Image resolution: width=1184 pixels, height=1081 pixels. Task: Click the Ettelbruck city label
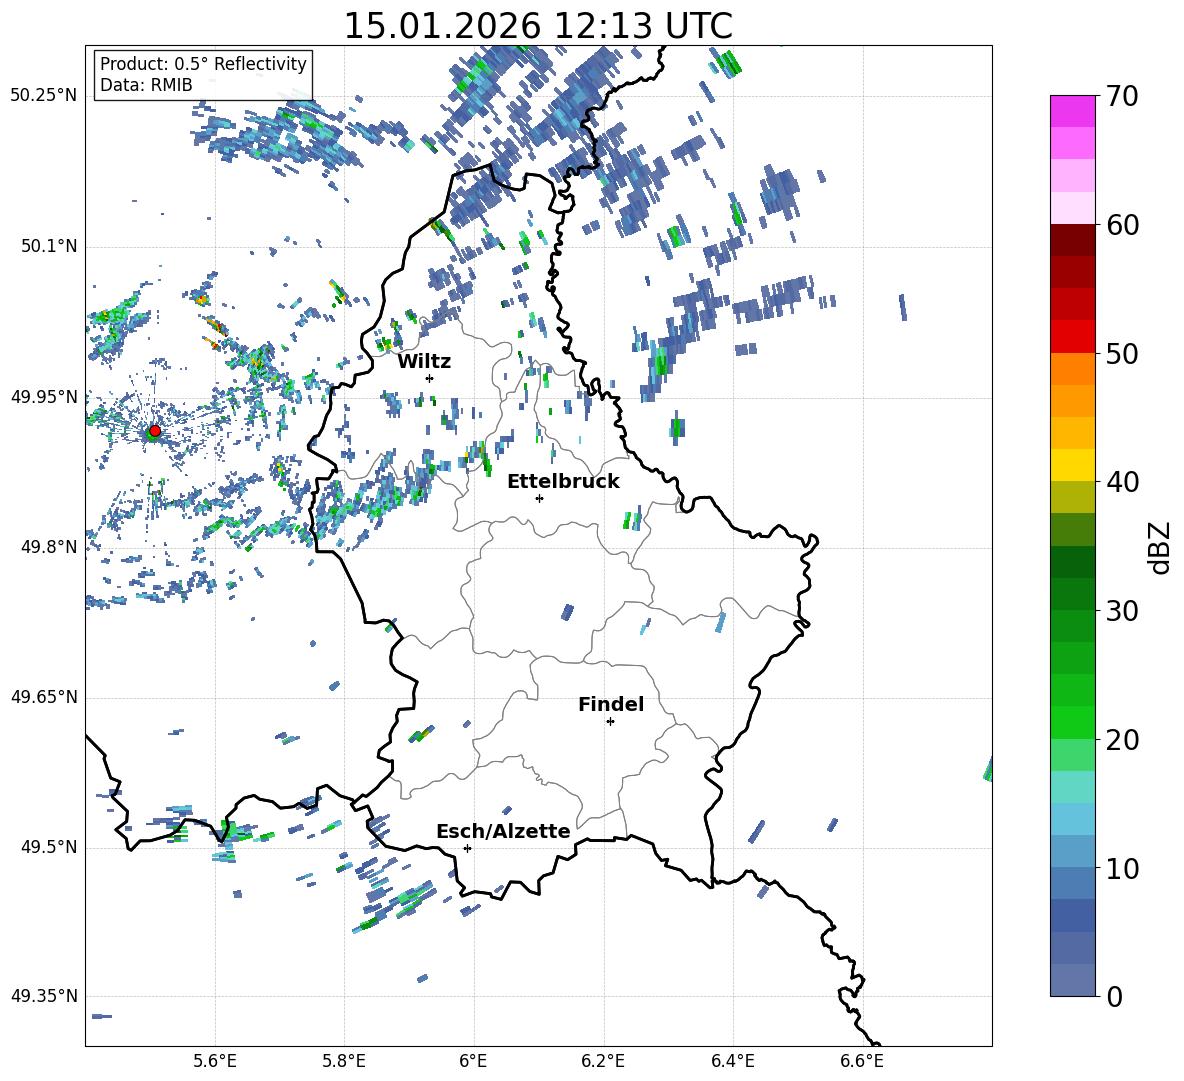pyautogui.click(x=563, y=481)
